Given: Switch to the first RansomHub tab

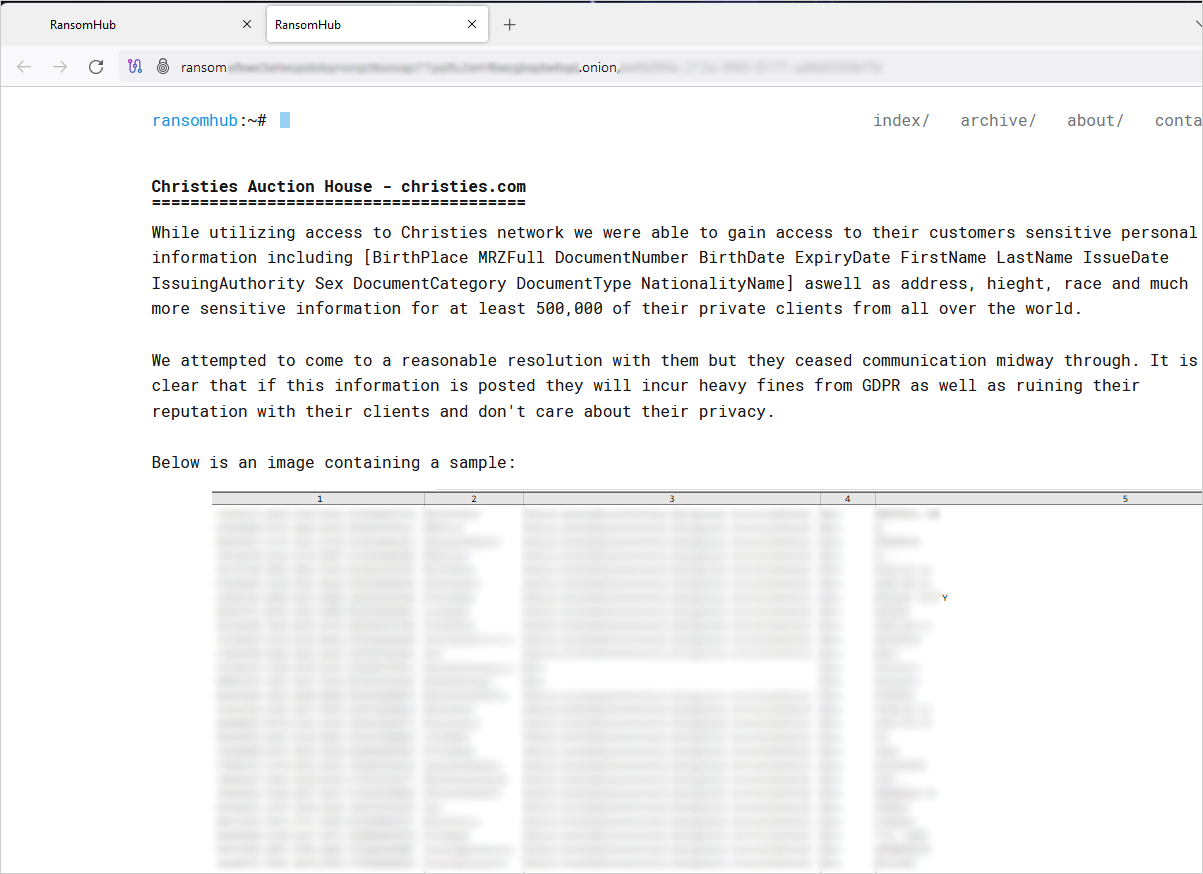Looking at the screenshot, I should [130, 25].
